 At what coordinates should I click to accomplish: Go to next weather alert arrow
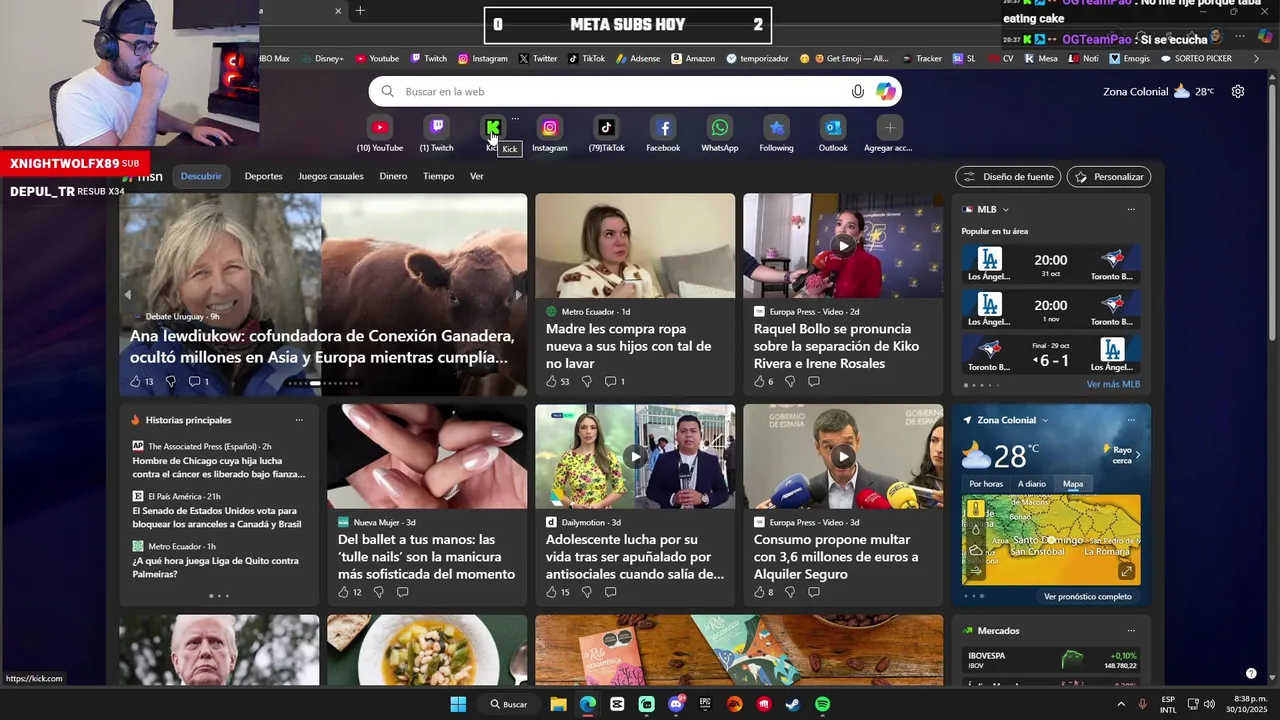click(x=1137, y=455)
